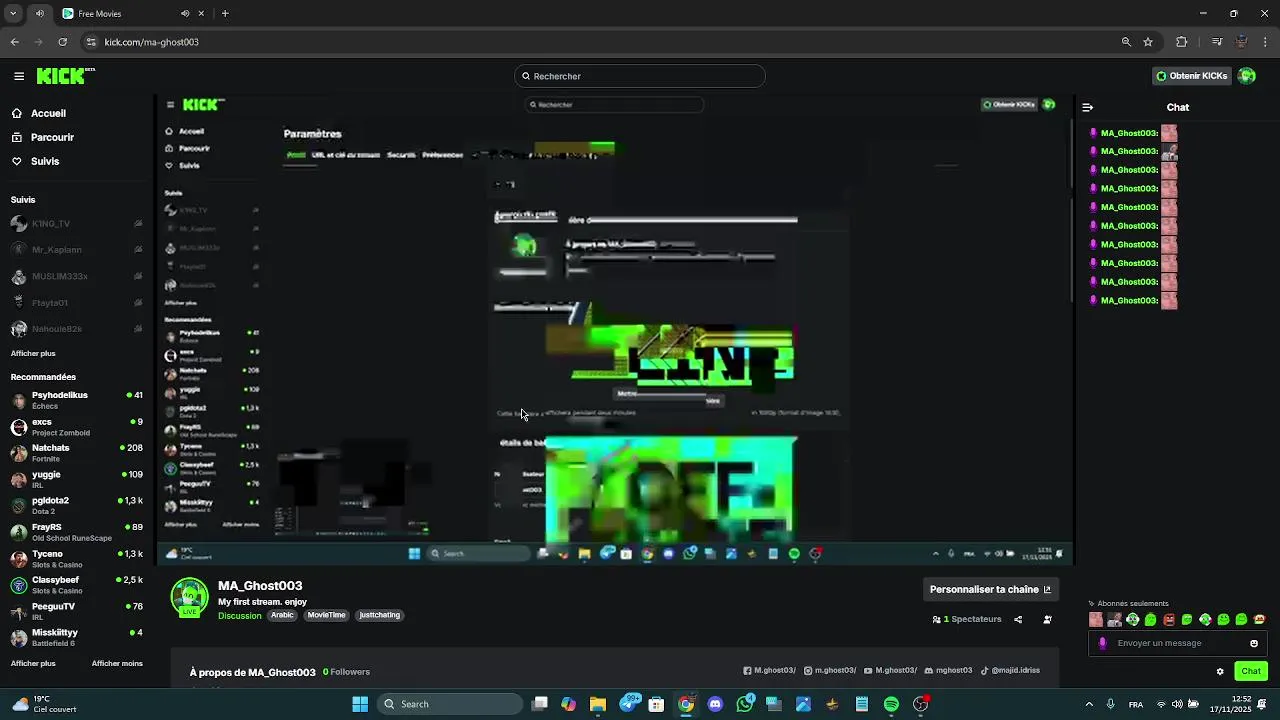Click the stream video player
Screen dimensions: 1280x720
[615, 330]
